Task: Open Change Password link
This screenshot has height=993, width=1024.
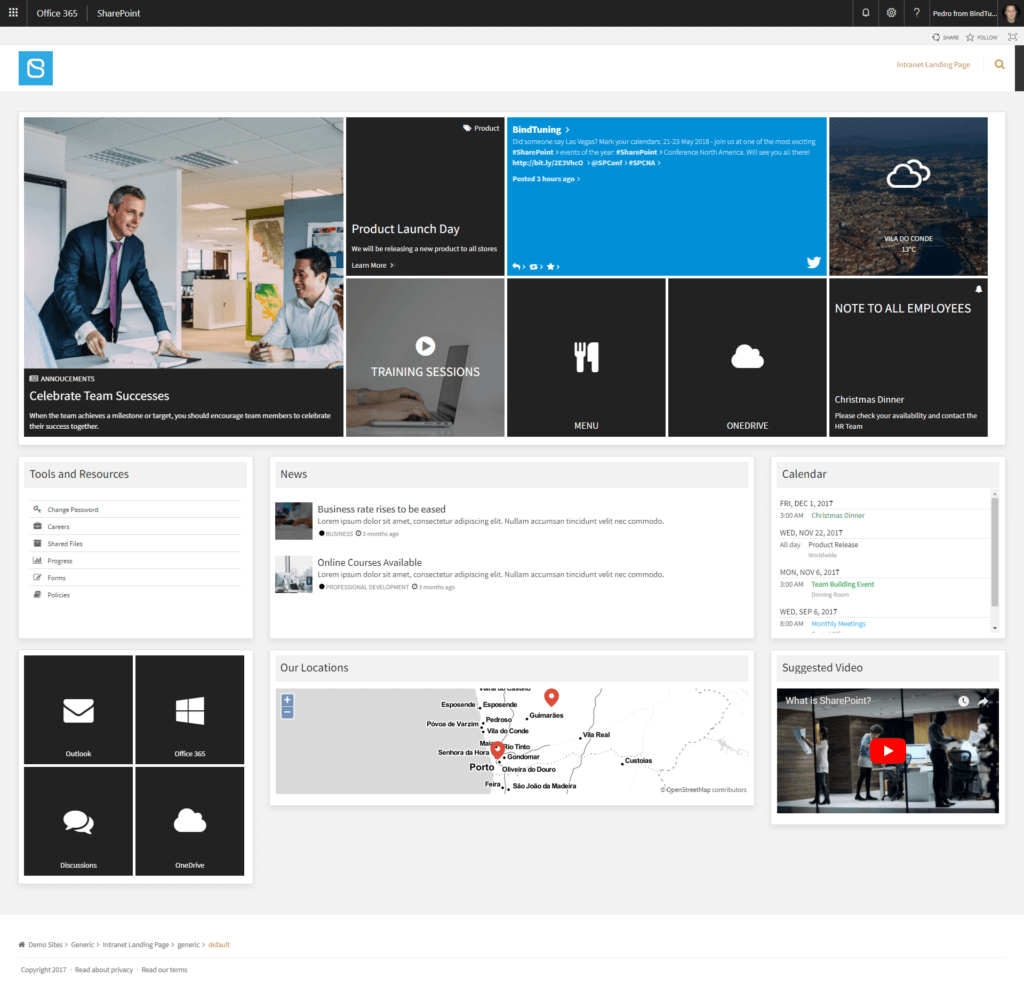Action: coord(72,510)
